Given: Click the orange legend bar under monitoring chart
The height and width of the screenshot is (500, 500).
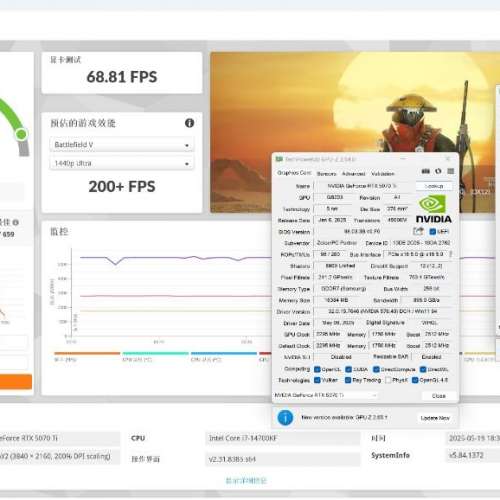Looking at the screenshot, I should [x=87, y=353].
